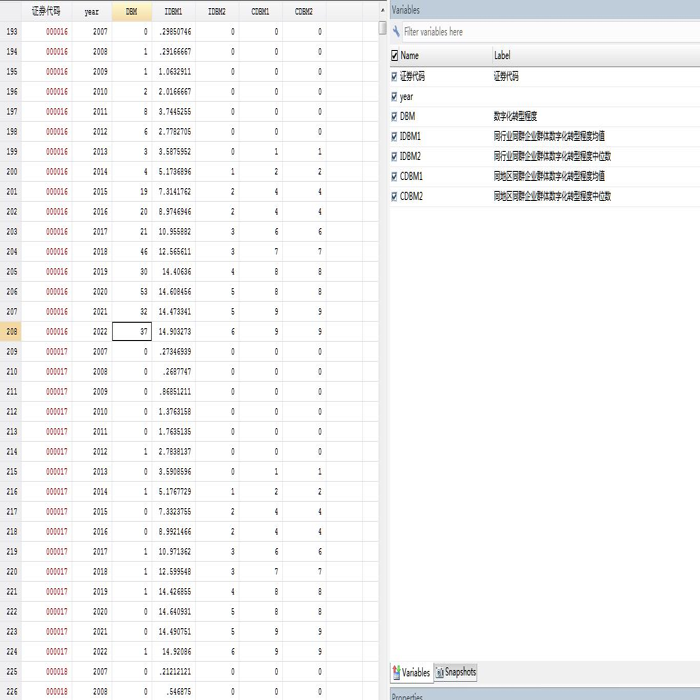Select the IDBM2 column header
700x700 pixels.
tap(217, 11)
